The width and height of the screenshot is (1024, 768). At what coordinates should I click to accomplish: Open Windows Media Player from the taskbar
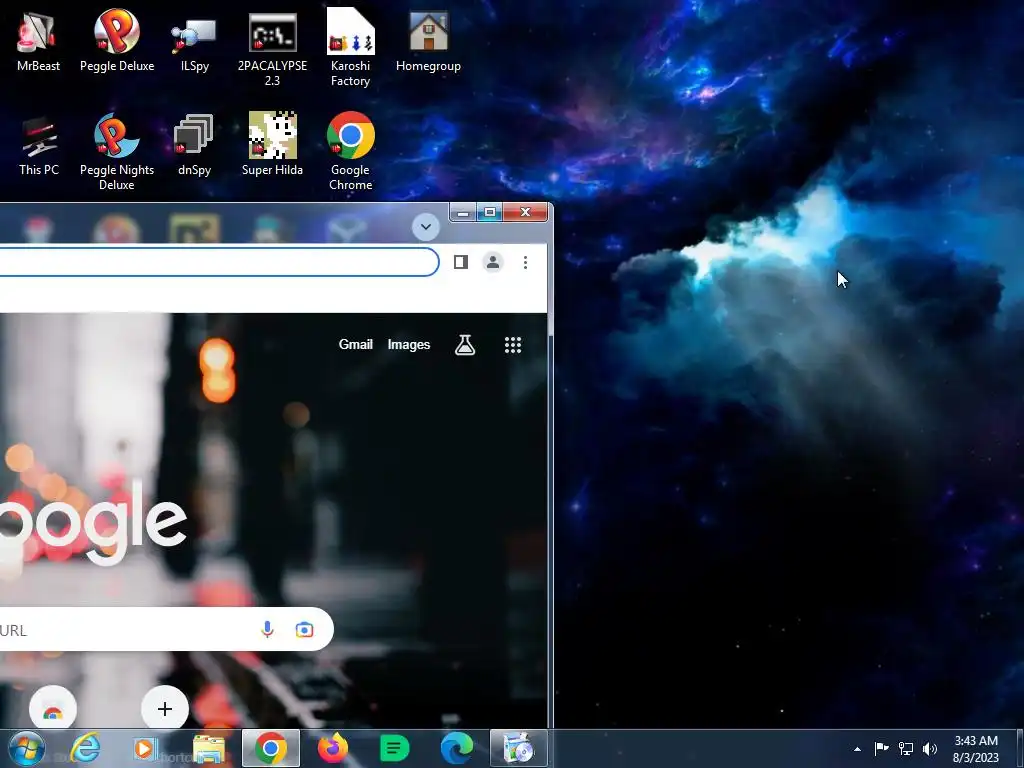(x=146, y=748)
